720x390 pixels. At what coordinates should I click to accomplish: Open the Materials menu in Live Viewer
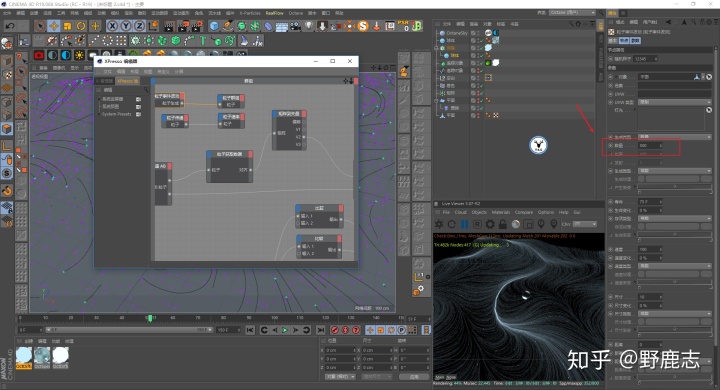(501, 212)
